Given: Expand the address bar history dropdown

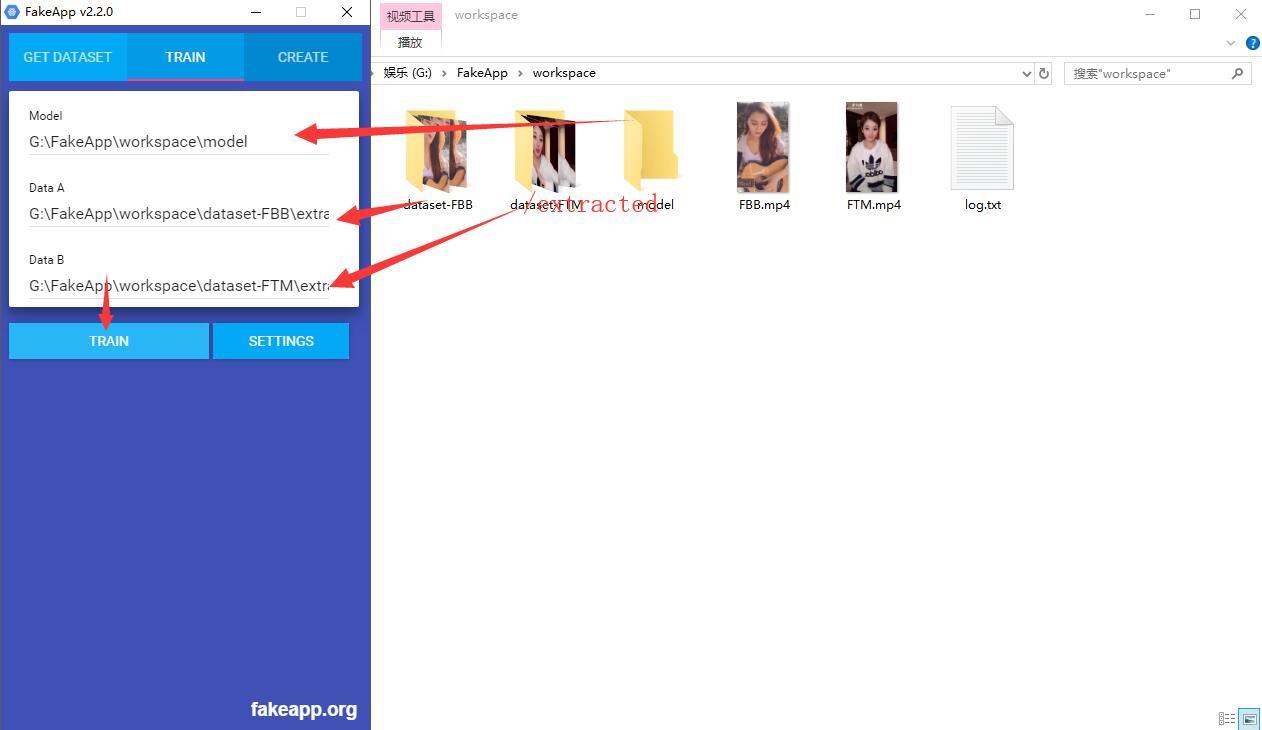Looking at the screenshot, I should (x=1026, y=74).
